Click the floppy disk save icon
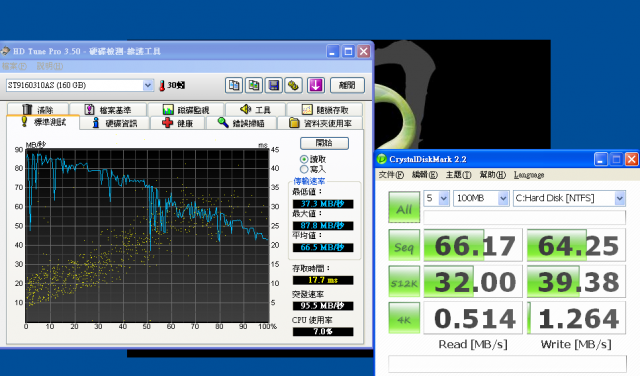This screenshot has width=640, height=376. point(273,85)
